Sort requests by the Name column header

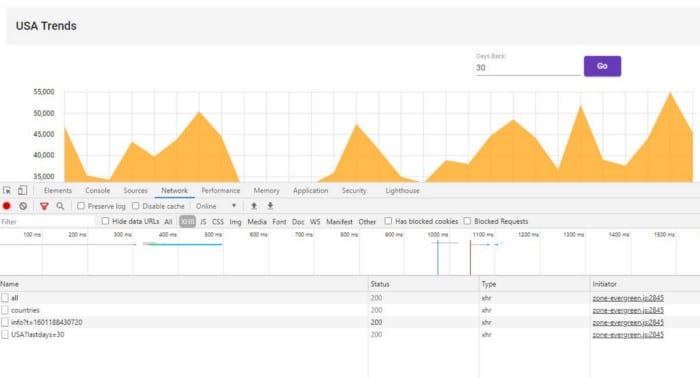(184, 284)
